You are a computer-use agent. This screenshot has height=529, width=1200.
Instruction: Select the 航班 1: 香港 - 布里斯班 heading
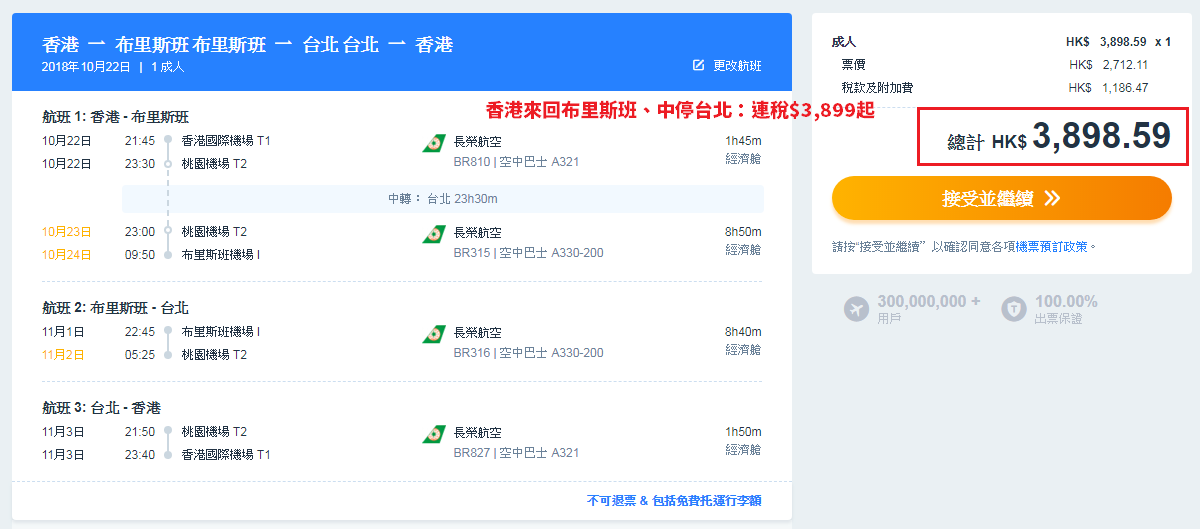(115, 117)
